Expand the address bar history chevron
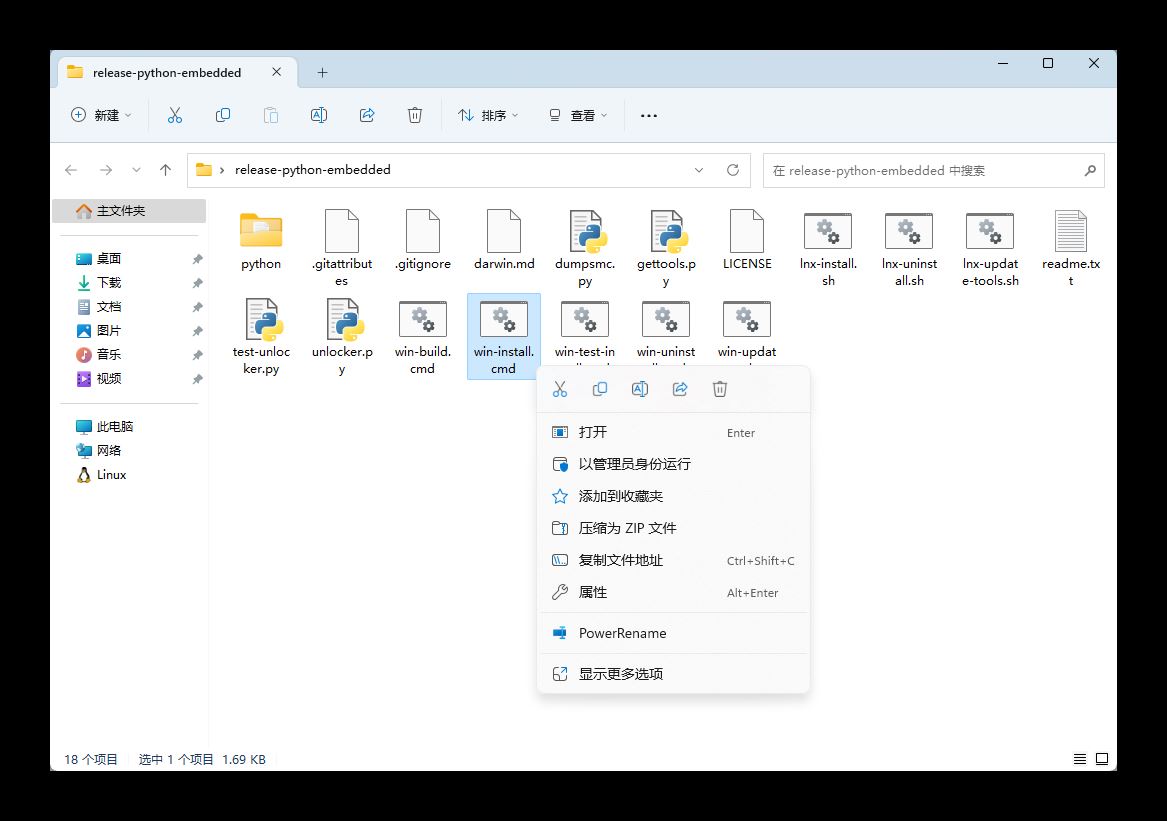 click(x=699, y=170)
